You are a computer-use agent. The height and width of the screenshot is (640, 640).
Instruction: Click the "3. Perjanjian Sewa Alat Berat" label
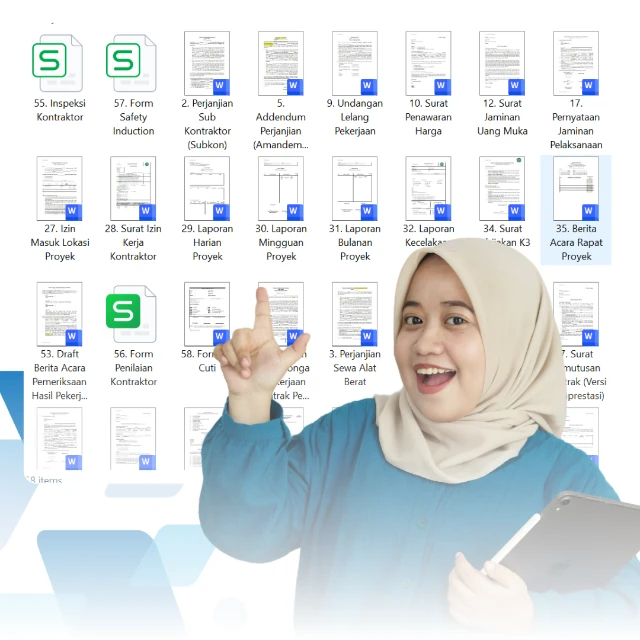[x=355, y=368]
